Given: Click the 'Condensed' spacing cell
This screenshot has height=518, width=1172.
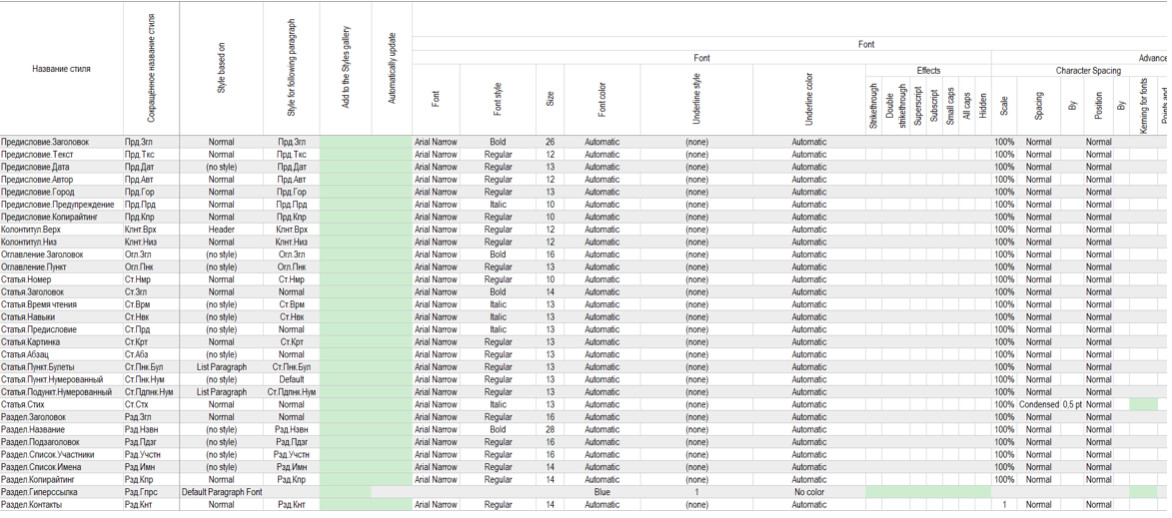Looking at the screenshot, I should (1038, 404).
